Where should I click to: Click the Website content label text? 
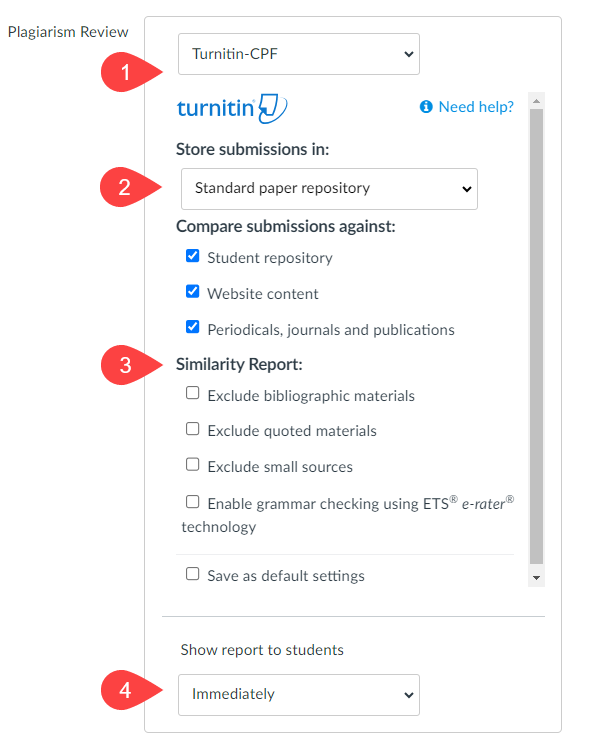click(263, 294)
